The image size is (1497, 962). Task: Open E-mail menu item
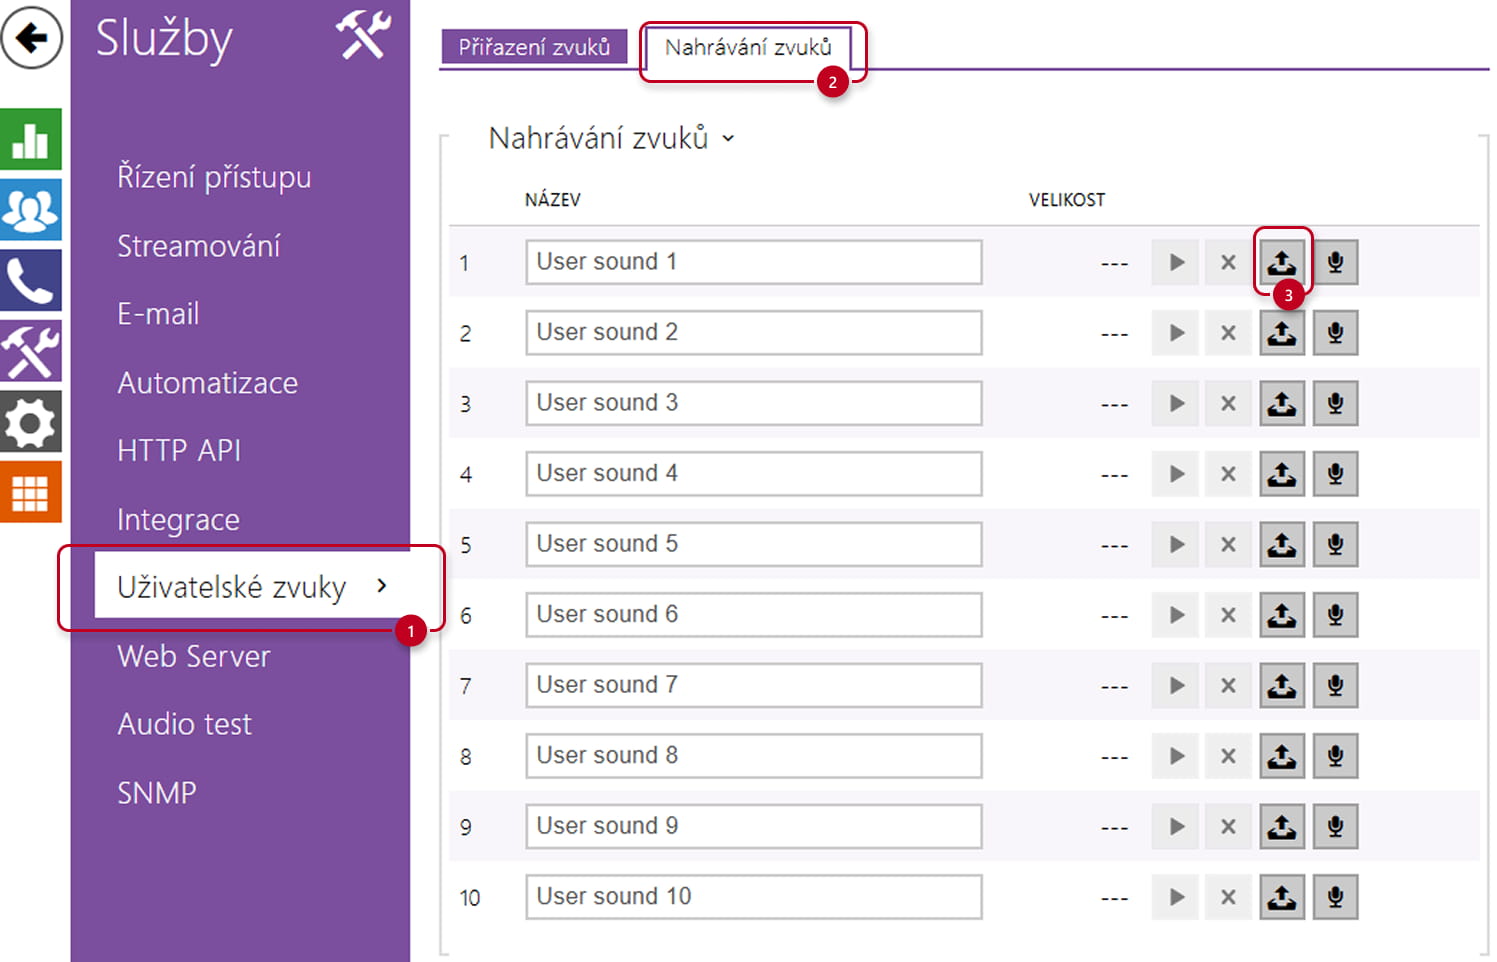(158, 314)
